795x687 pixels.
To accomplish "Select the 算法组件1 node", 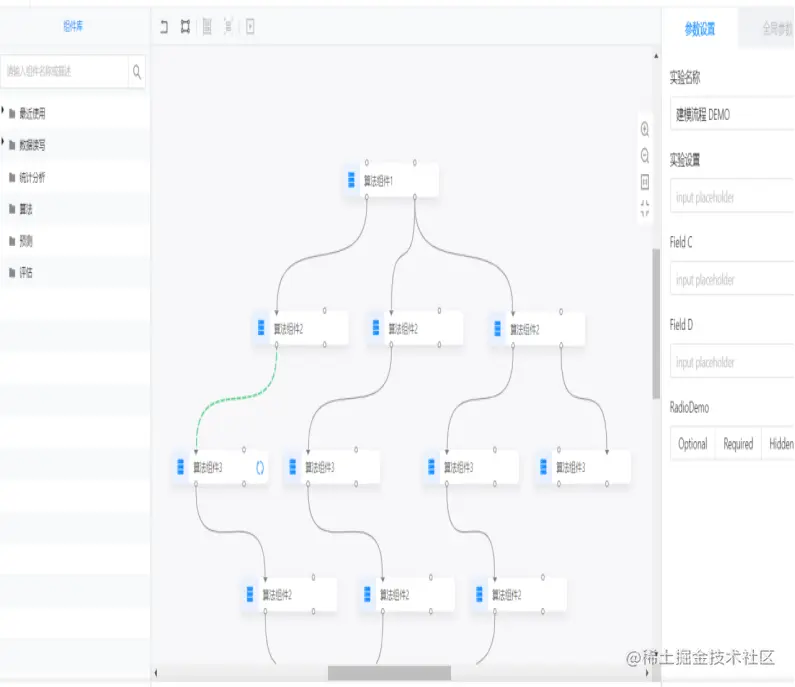I will [390, 180].
